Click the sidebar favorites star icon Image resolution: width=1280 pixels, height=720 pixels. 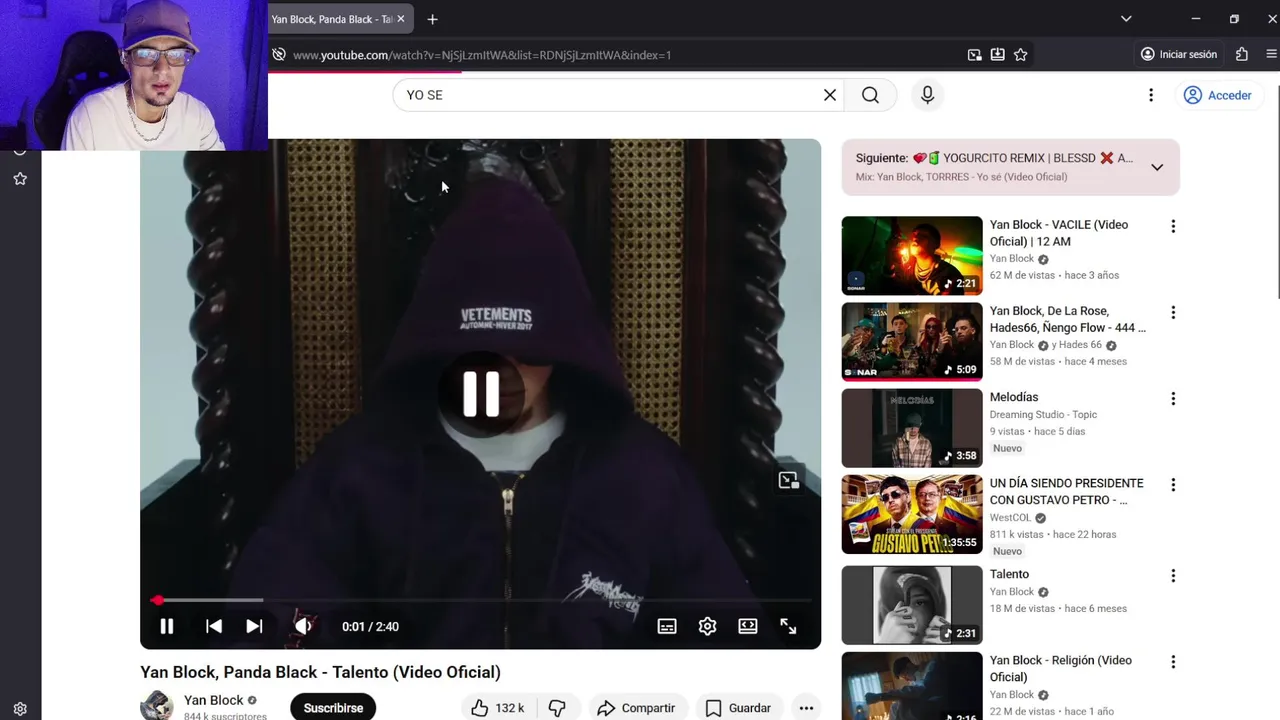[x=20, y=179]
